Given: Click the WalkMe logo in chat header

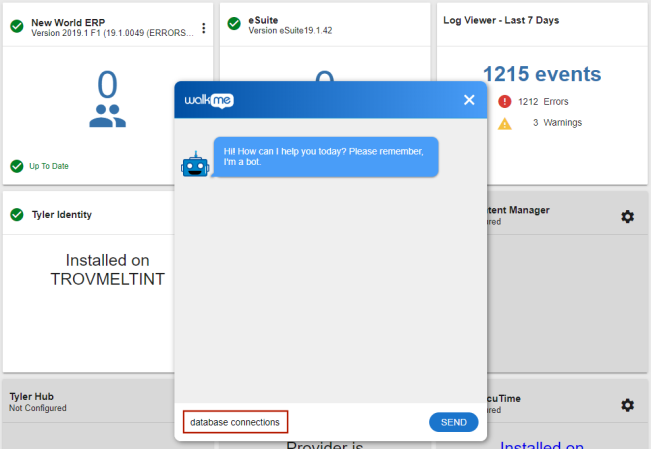Looking at the screenshot, I should [x=209, y=100].
